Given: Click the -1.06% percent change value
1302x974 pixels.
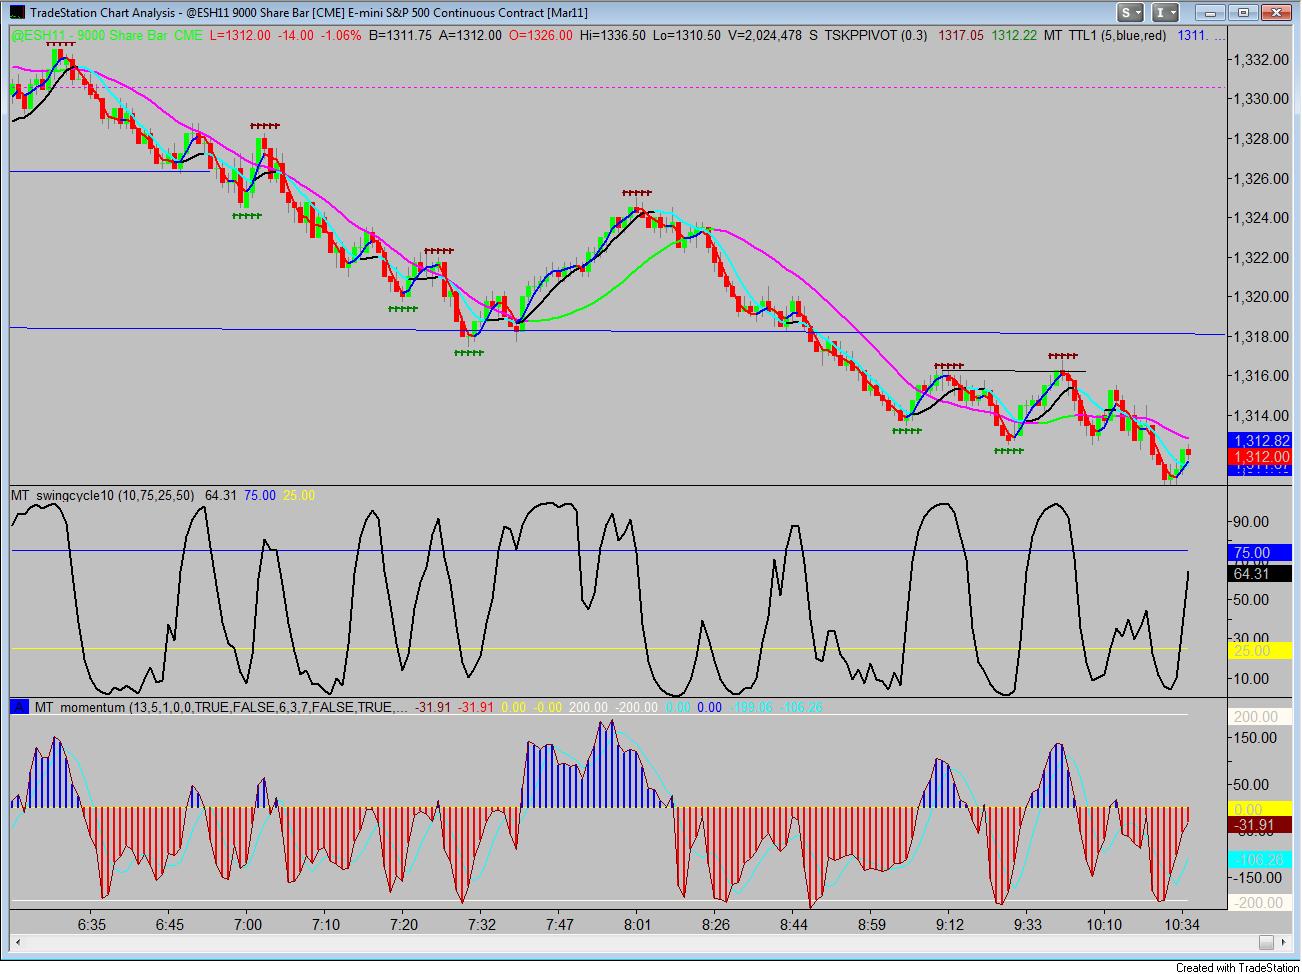Looking at the screenshot, I should pos(341,35).
